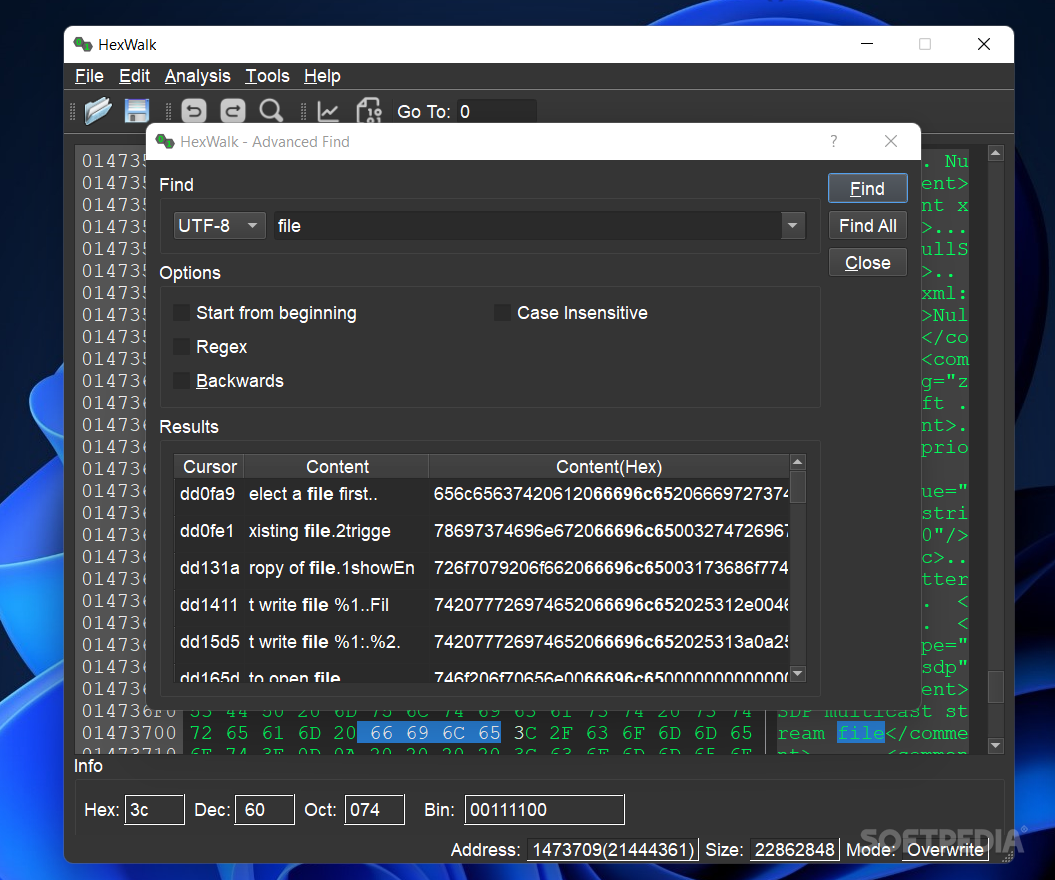Click offset 01473700 in address column
This screenshot has height=880, width=1055.
point(129,733)
